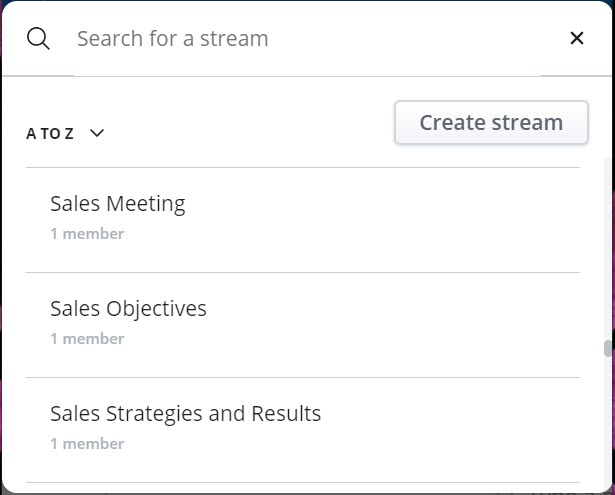Click scrollbar track above the thumb
This screenshot has width=615, height=495.
(x=608, y=249)
